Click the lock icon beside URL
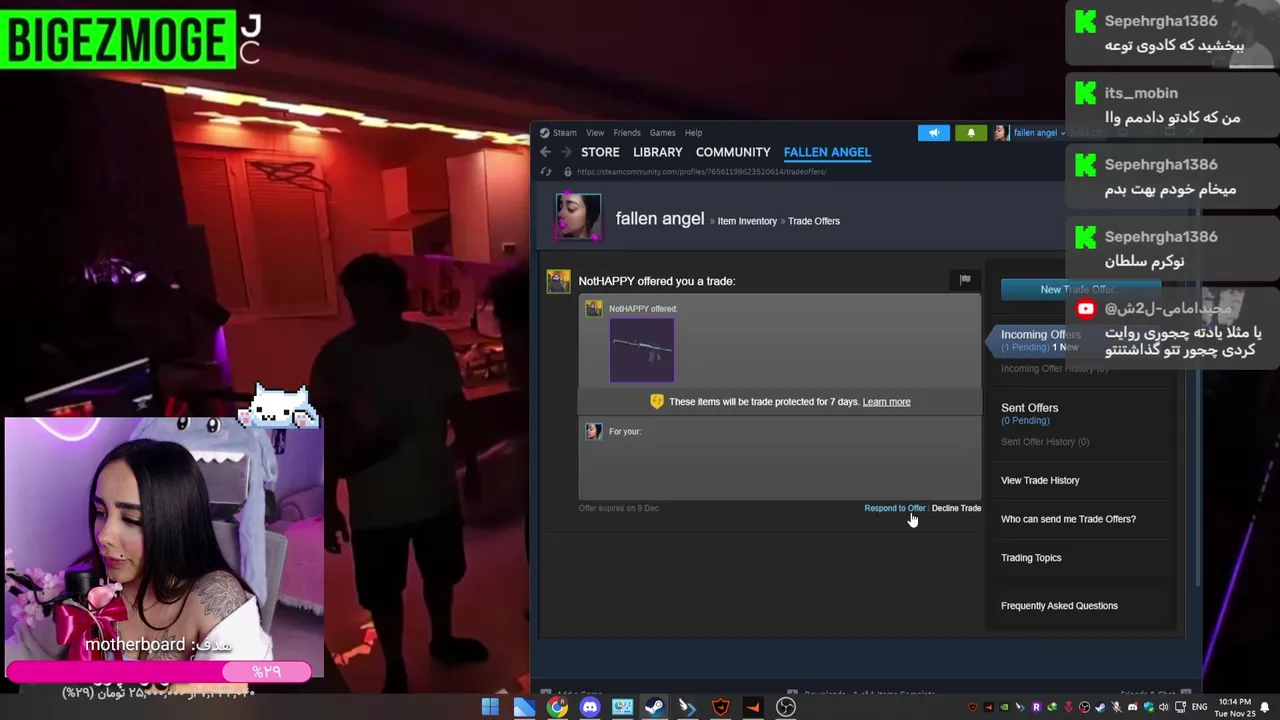 (x=568, y=172)
